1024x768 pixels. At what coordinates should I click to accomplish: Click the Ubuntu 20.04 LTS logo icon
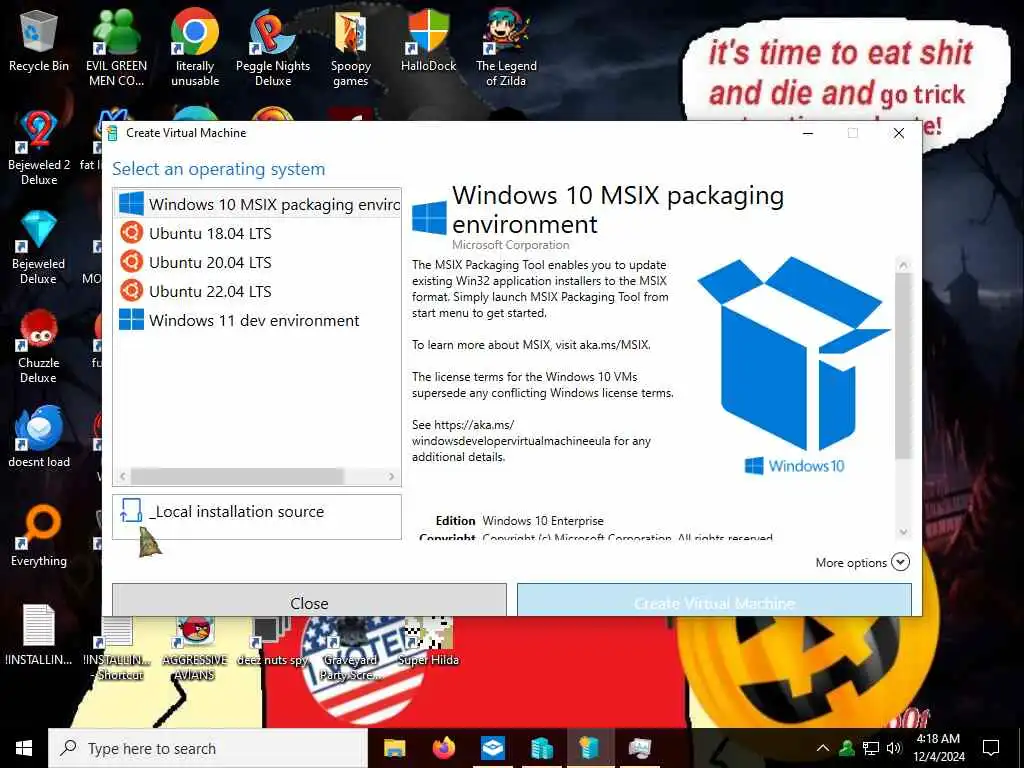point(131,261)
